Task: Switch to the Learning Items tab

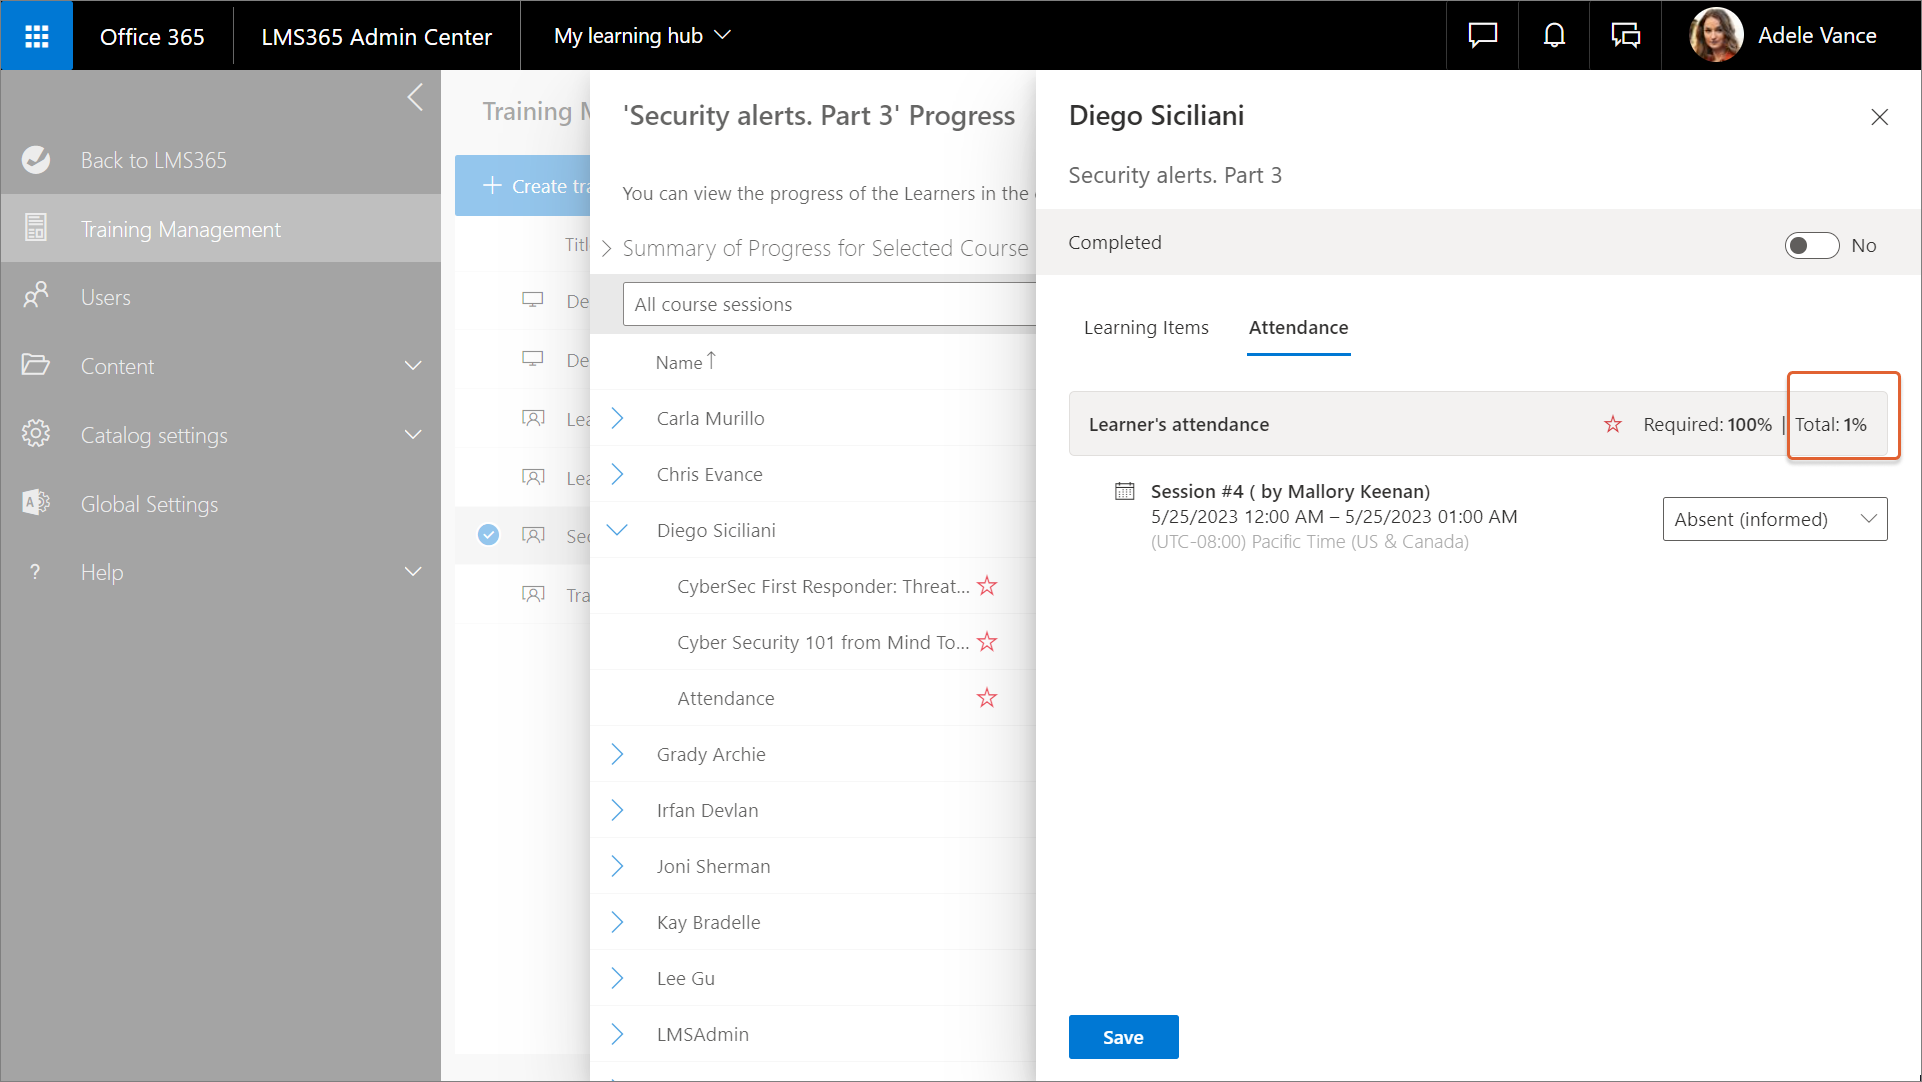Action: coord(1146,328)
